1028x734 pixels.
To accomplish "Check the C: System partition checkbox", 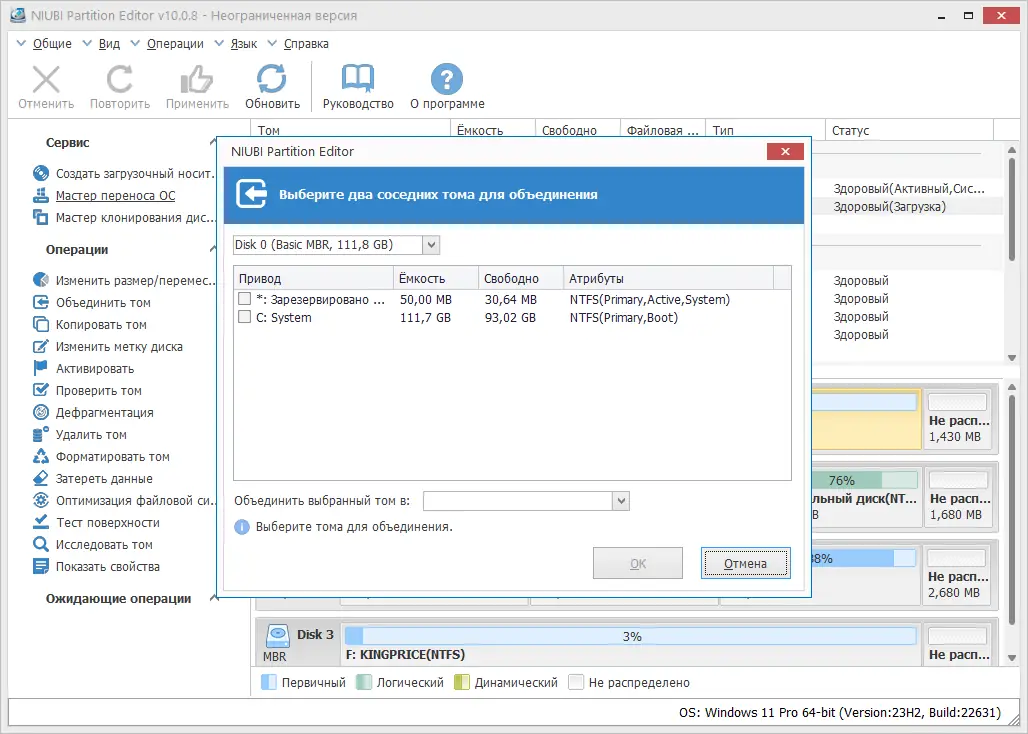I will tap(245, 317).
